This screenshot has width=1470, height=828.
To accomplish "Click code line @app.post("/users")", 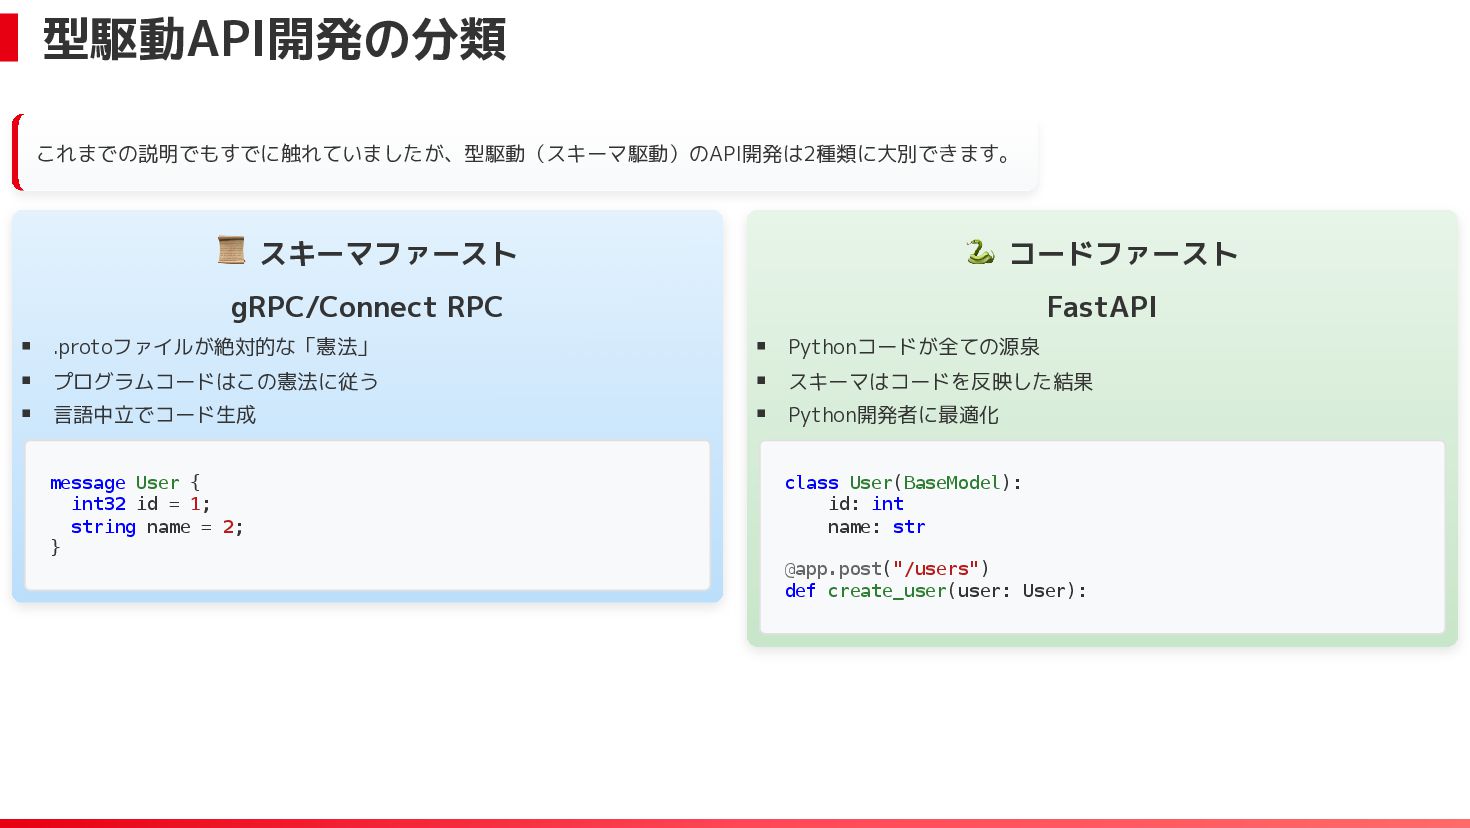I will pyautogui.click(x=887, y=569).
